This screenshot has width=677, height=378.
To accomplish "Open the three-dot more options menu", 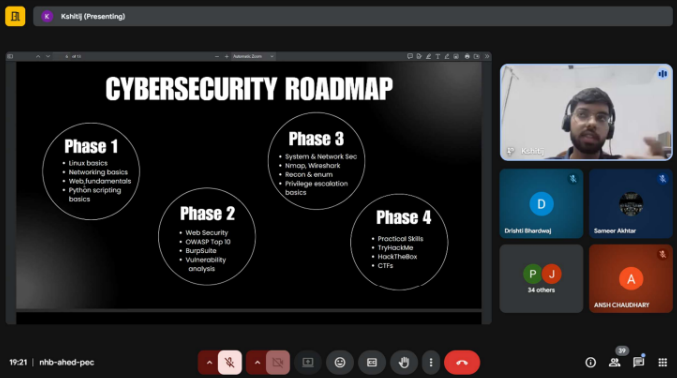I will (430, 362).
